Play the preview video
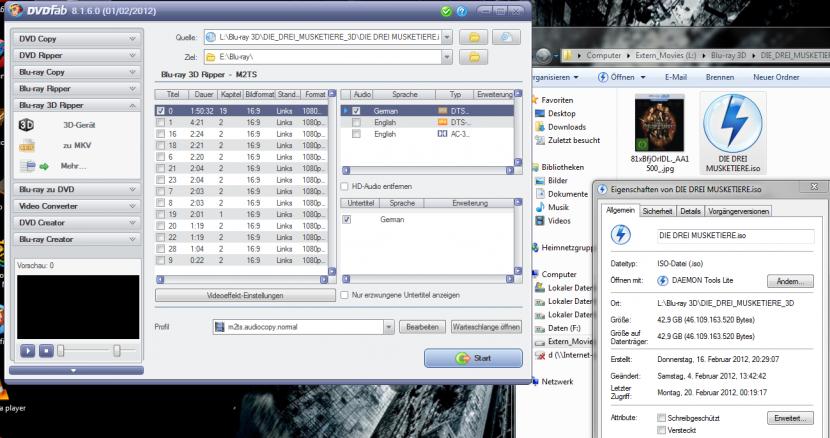 pos(28,351)
